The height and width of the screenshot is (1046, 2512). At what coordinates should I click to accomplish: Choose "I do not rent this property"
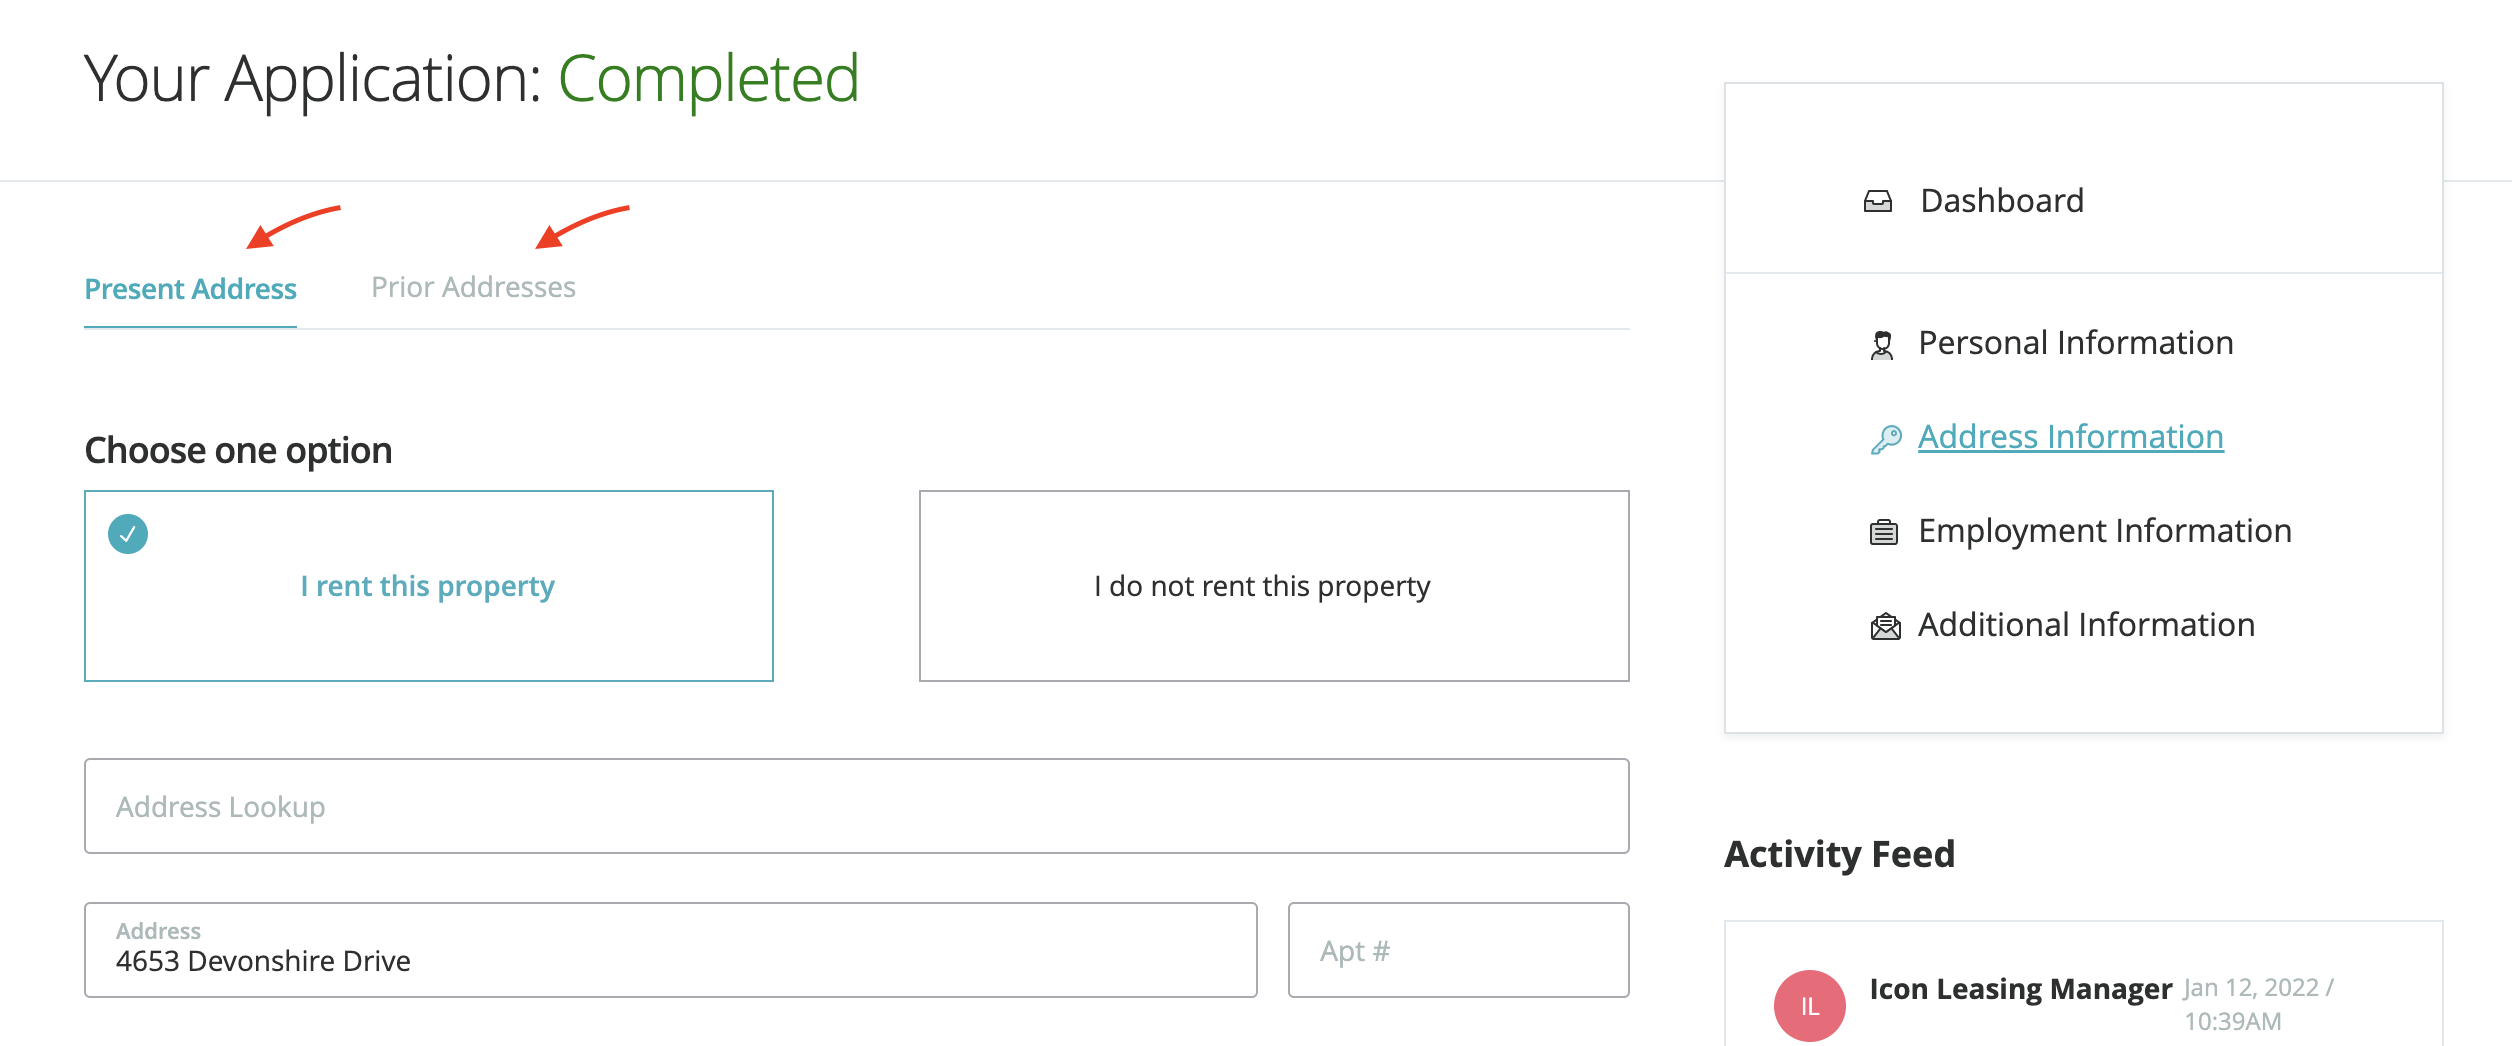[x=1273, y=586]
